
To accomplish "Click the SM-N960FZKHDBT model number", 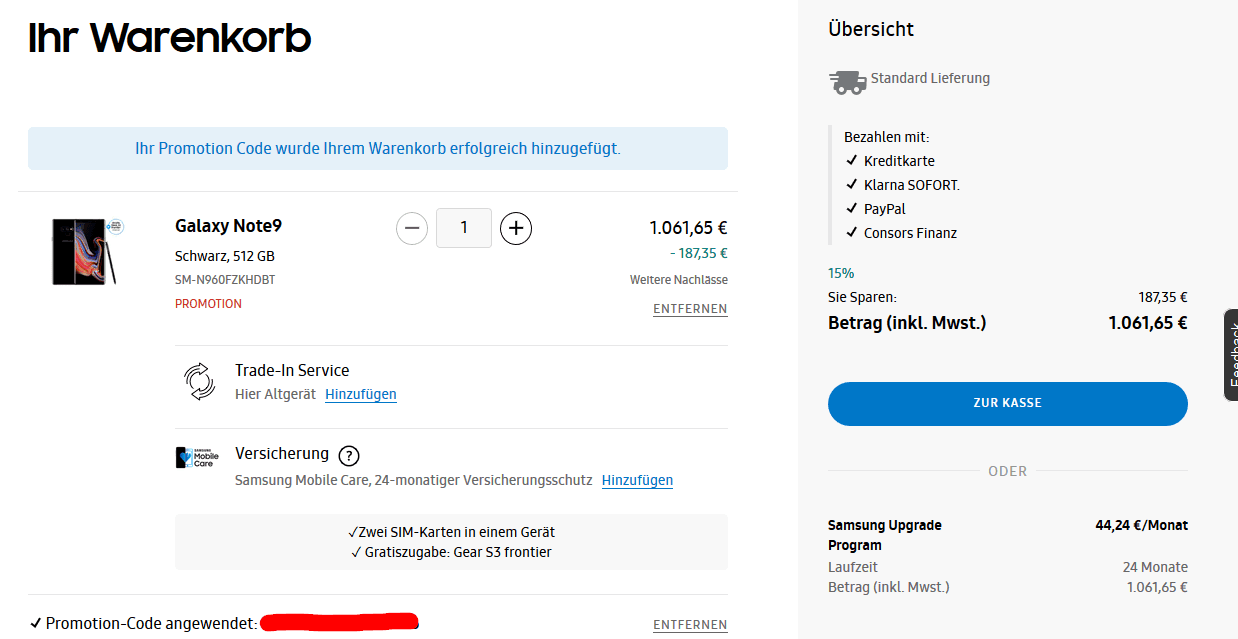I will click(x=225, y=280).
